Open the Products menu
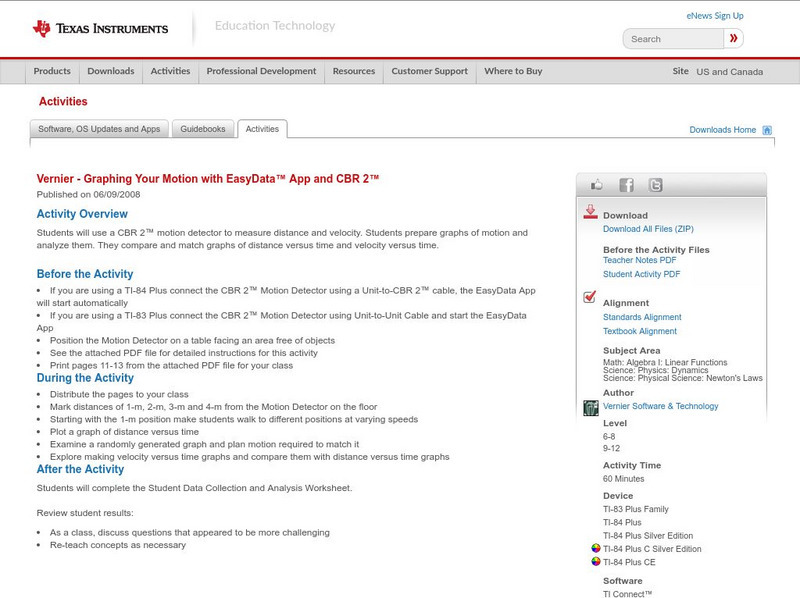800x598 pixels. (52, 71)
